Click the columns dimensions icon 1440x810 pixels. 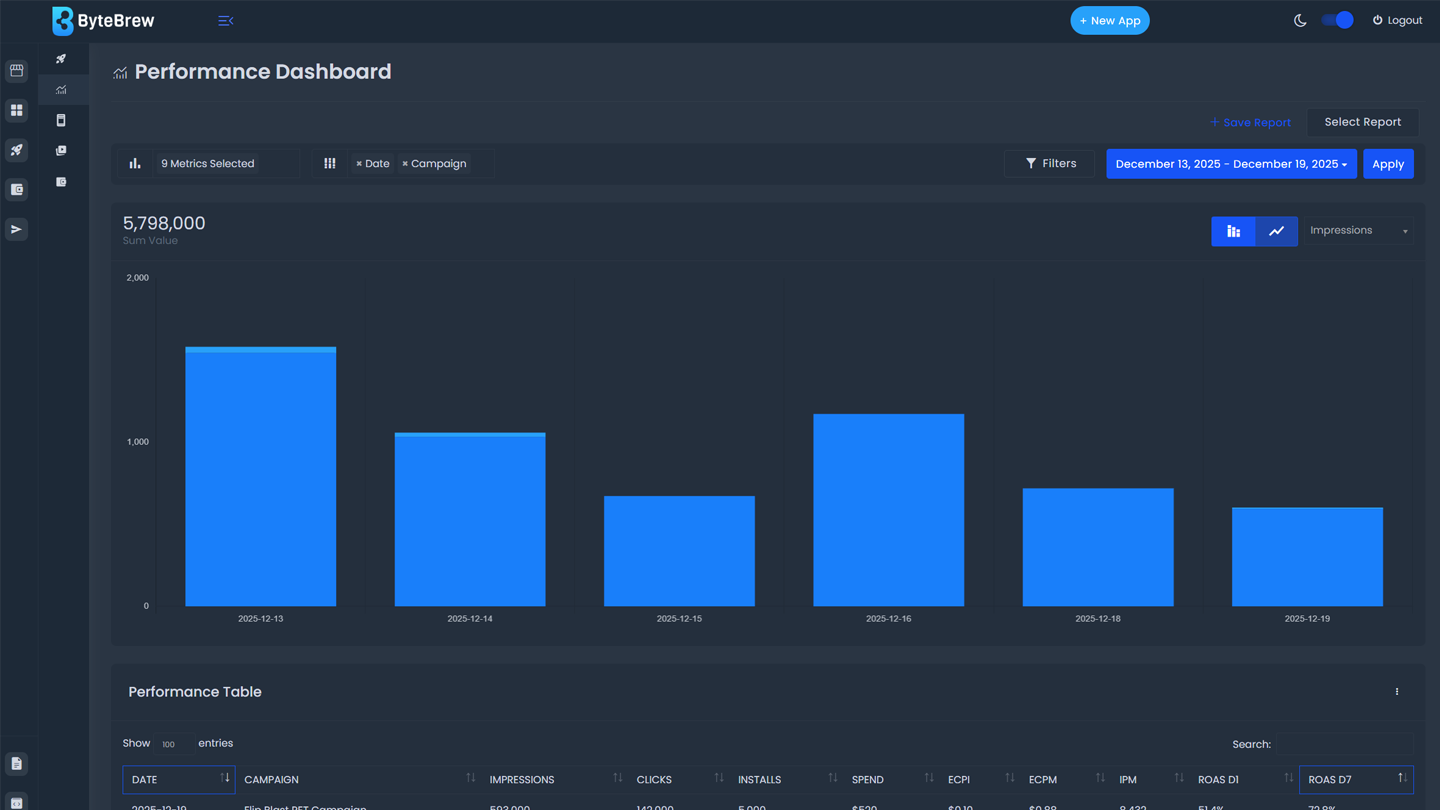[330, 163]
